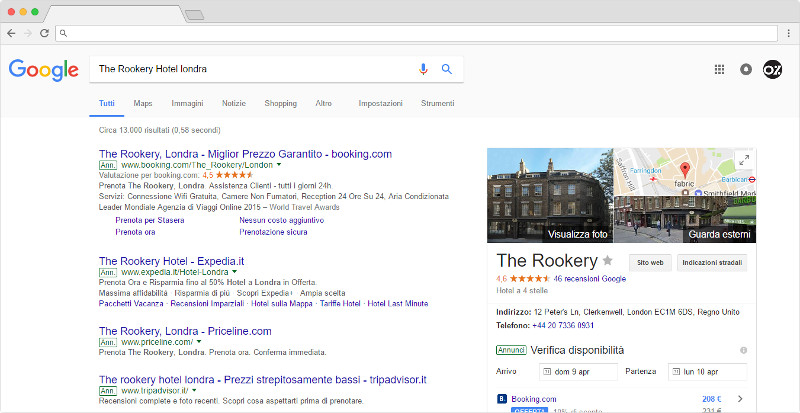Viewport: 800px width, 413px height.
Task: Open the browser three-dot menu
Action: point(789,33)
